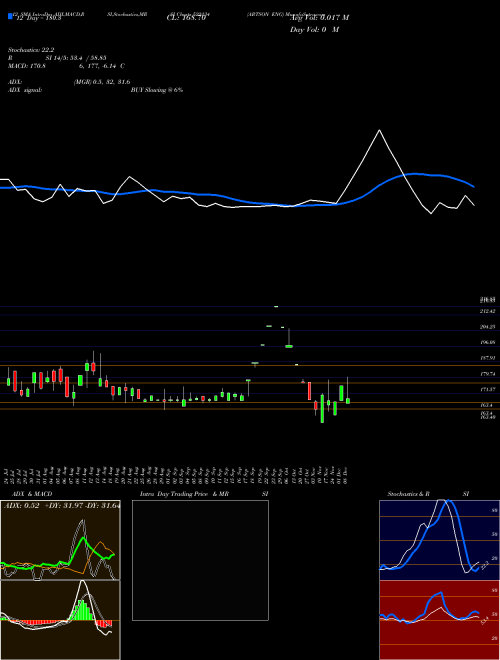Open the ADX line chart panel
The height and width of the screenshot is (660, 500).
click(60, 540)
